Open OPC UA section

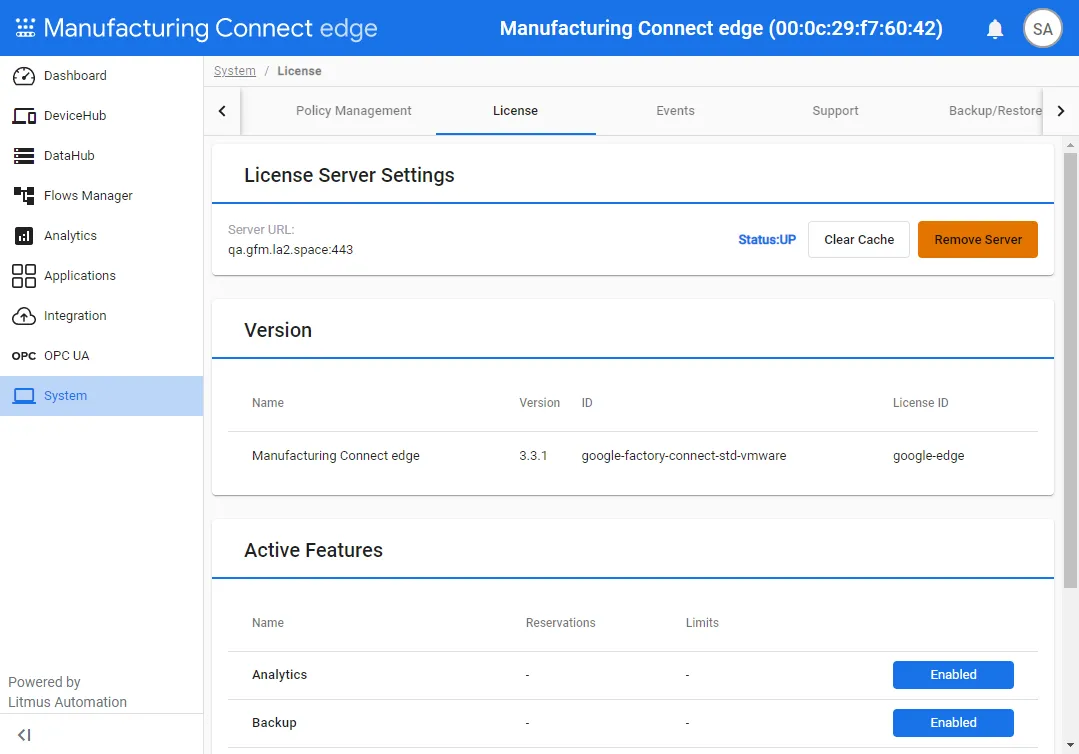point(102,355)
